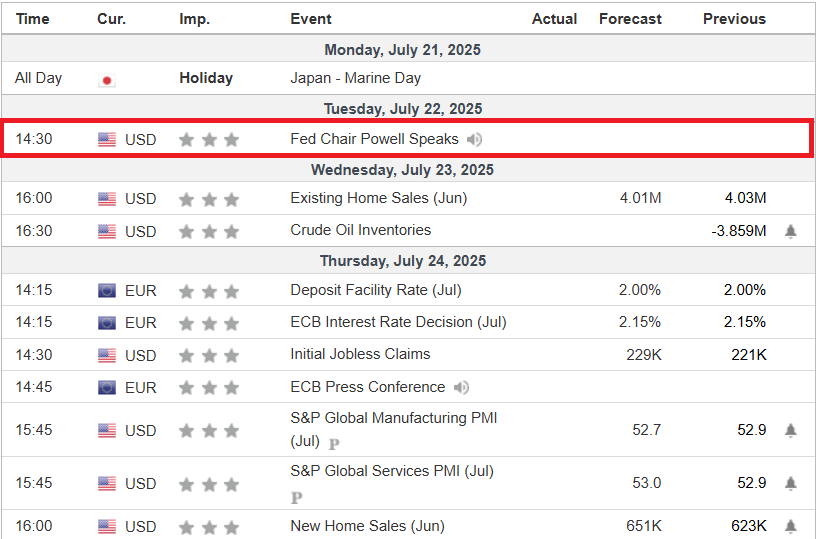
Task: Click the Actual column header
Action: (554, 19)
